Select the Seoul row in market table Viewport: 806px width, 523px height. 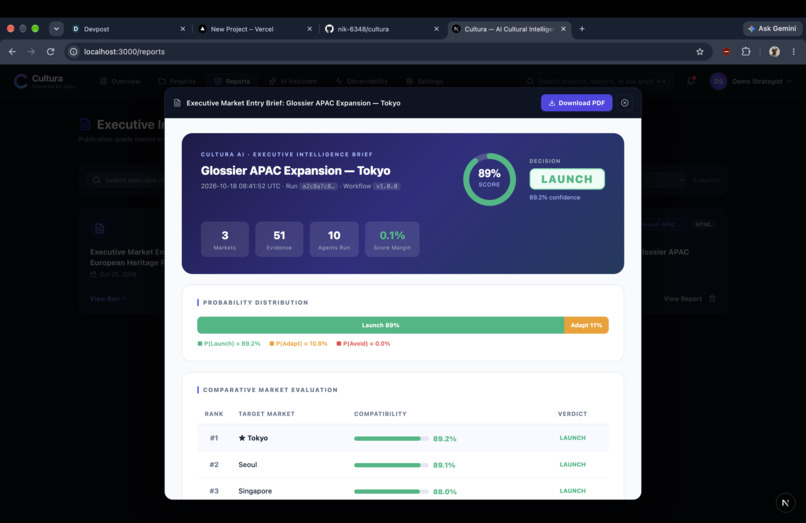click(403, 464)
